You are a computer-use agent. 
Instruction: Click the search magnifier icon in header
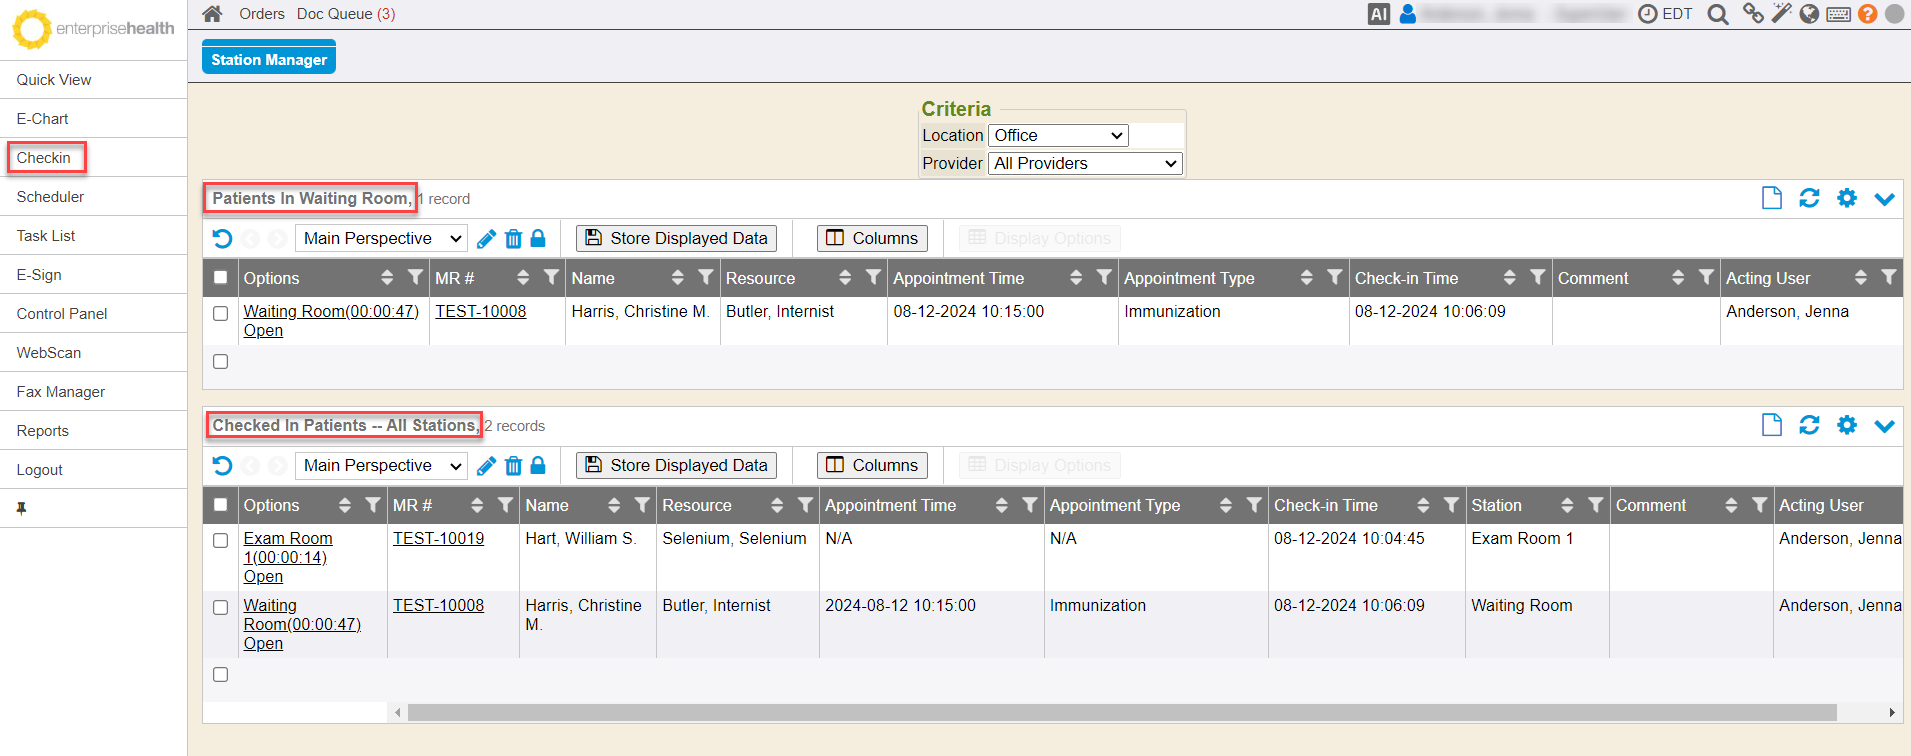click(1717, 14)
